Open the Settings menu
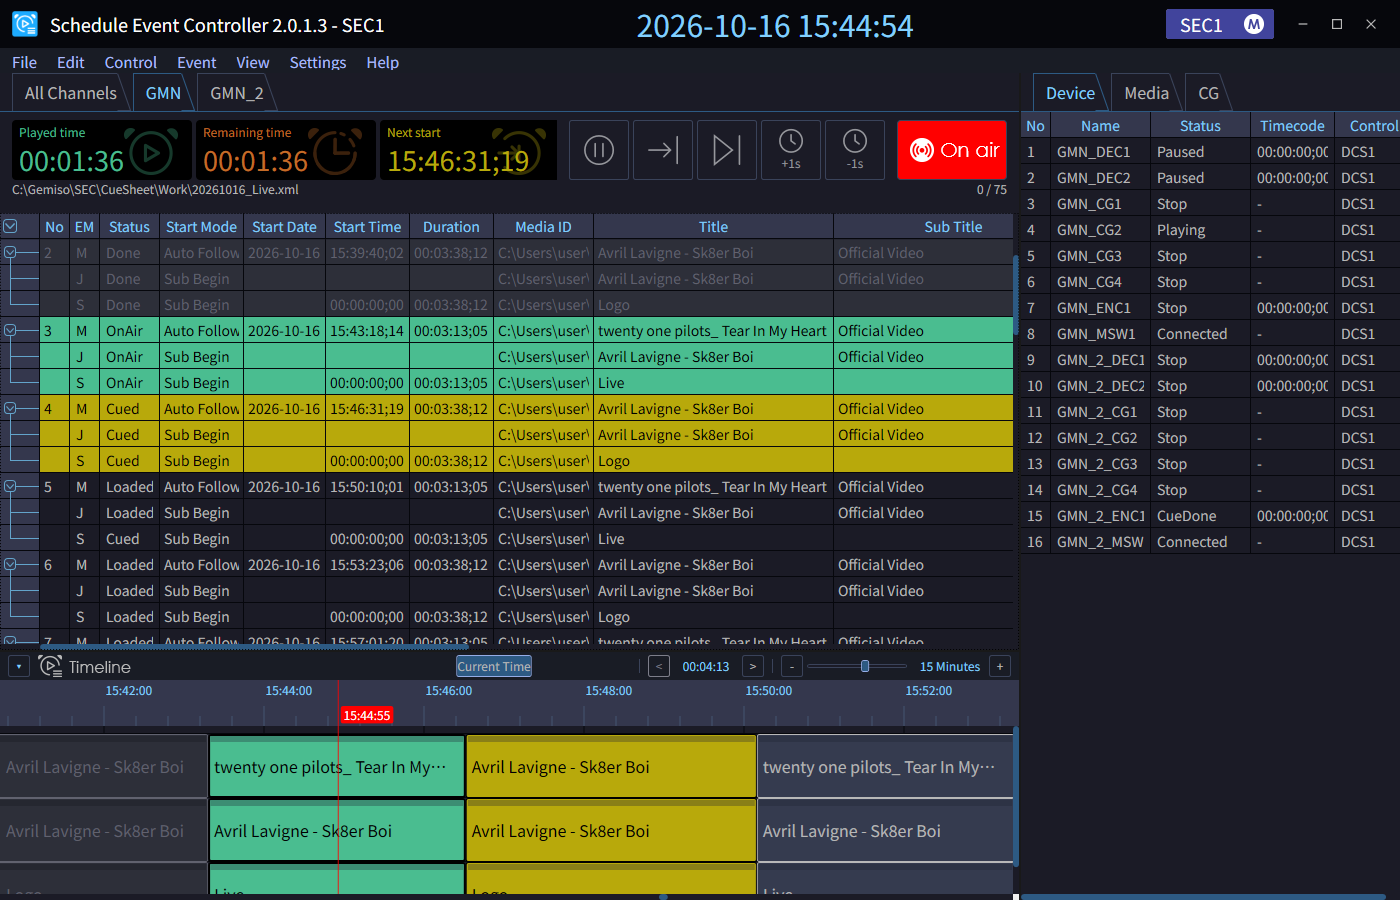 coord(318,62)
